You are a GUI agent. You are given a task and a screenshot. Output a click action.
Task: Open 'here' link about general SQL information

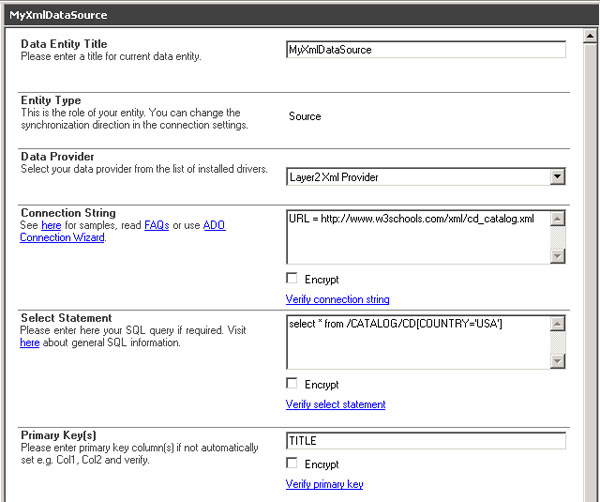point(29,343)
